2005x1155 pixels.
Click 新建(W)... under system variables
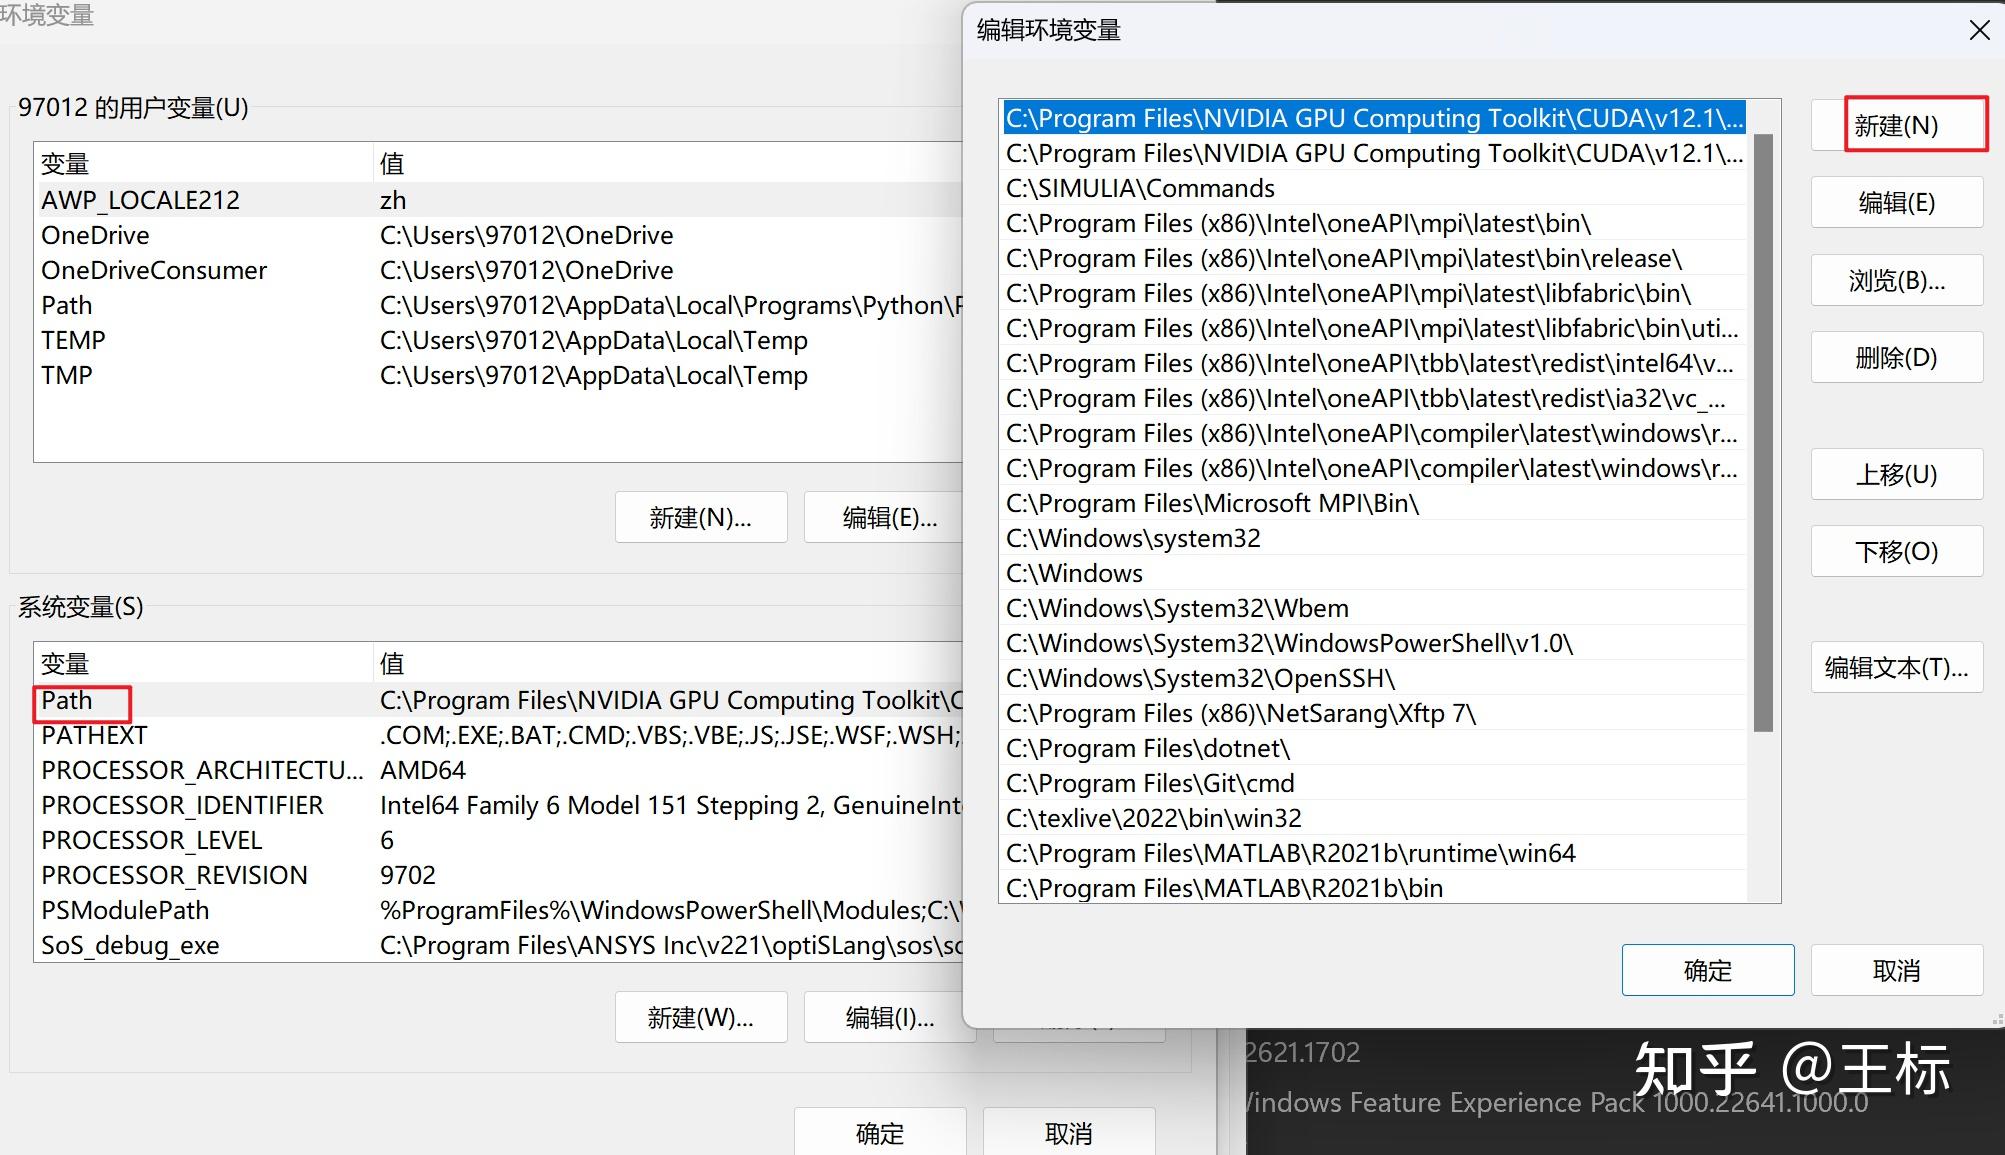click(700, 1017)
